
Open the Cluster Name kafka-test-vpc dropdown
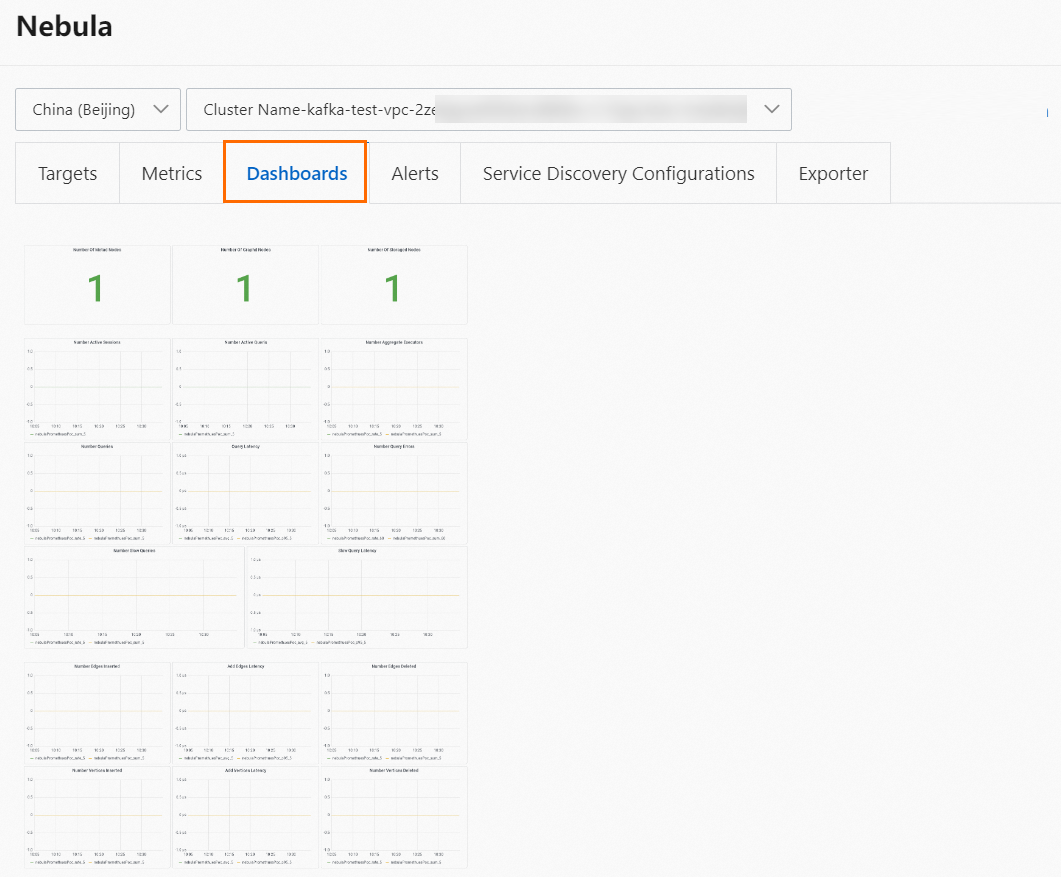(489, 110)
